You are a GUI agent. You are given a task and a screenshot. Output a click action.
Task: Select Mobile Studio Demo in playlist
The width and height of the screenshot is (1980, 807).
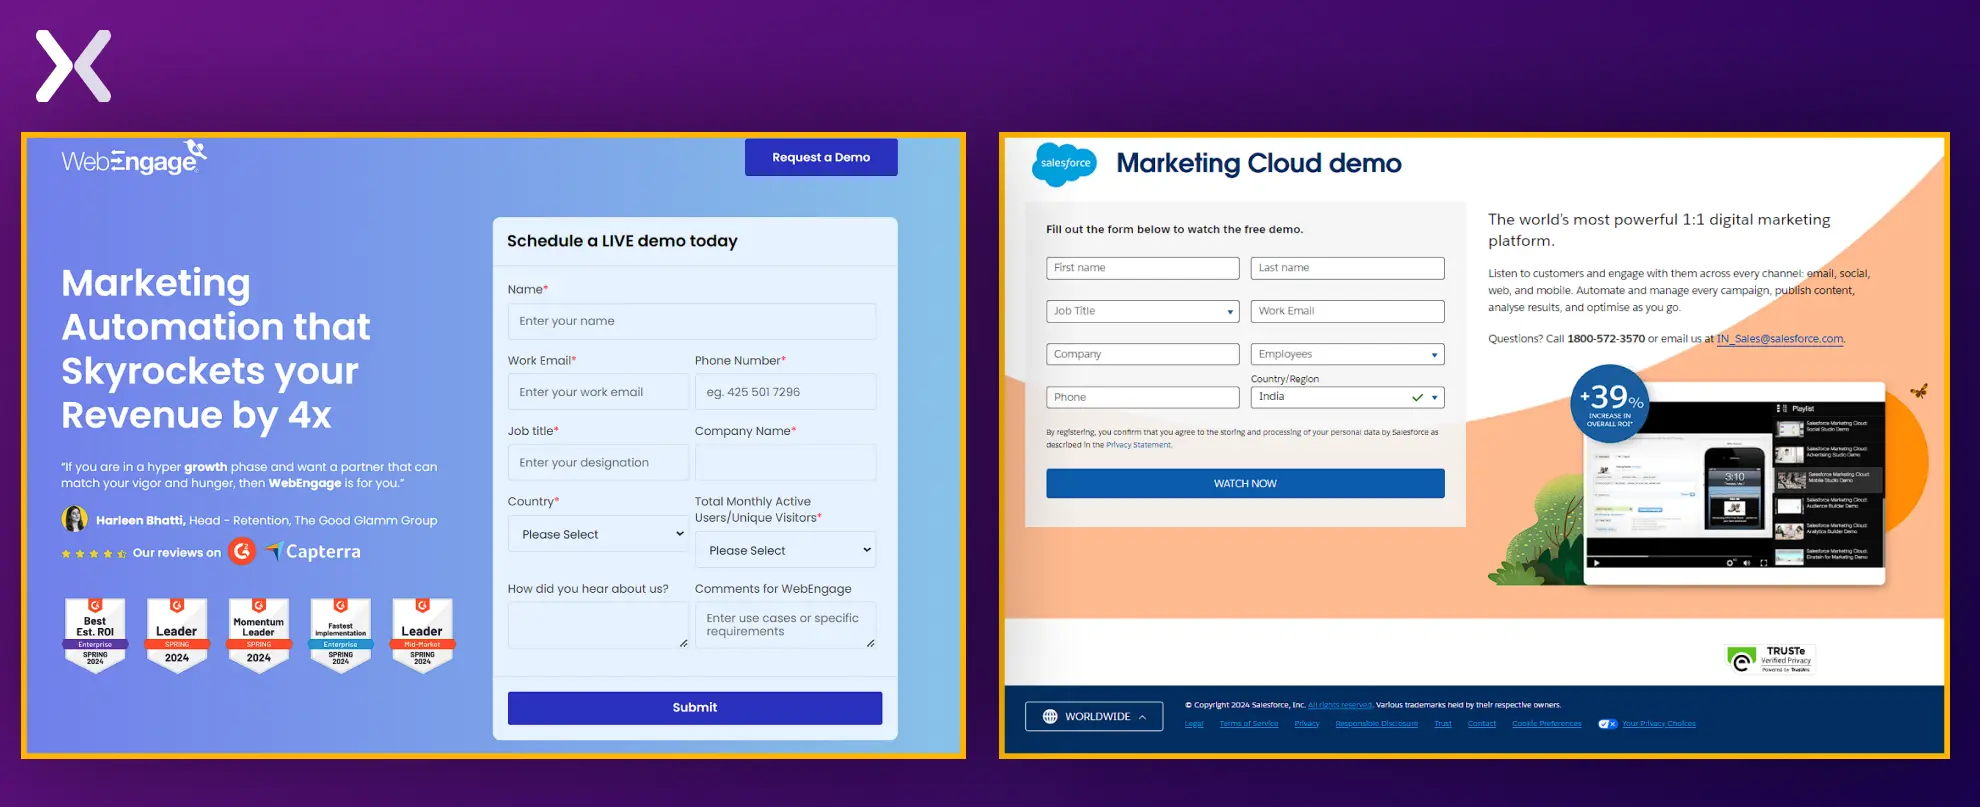click(x=1826, y=479)
